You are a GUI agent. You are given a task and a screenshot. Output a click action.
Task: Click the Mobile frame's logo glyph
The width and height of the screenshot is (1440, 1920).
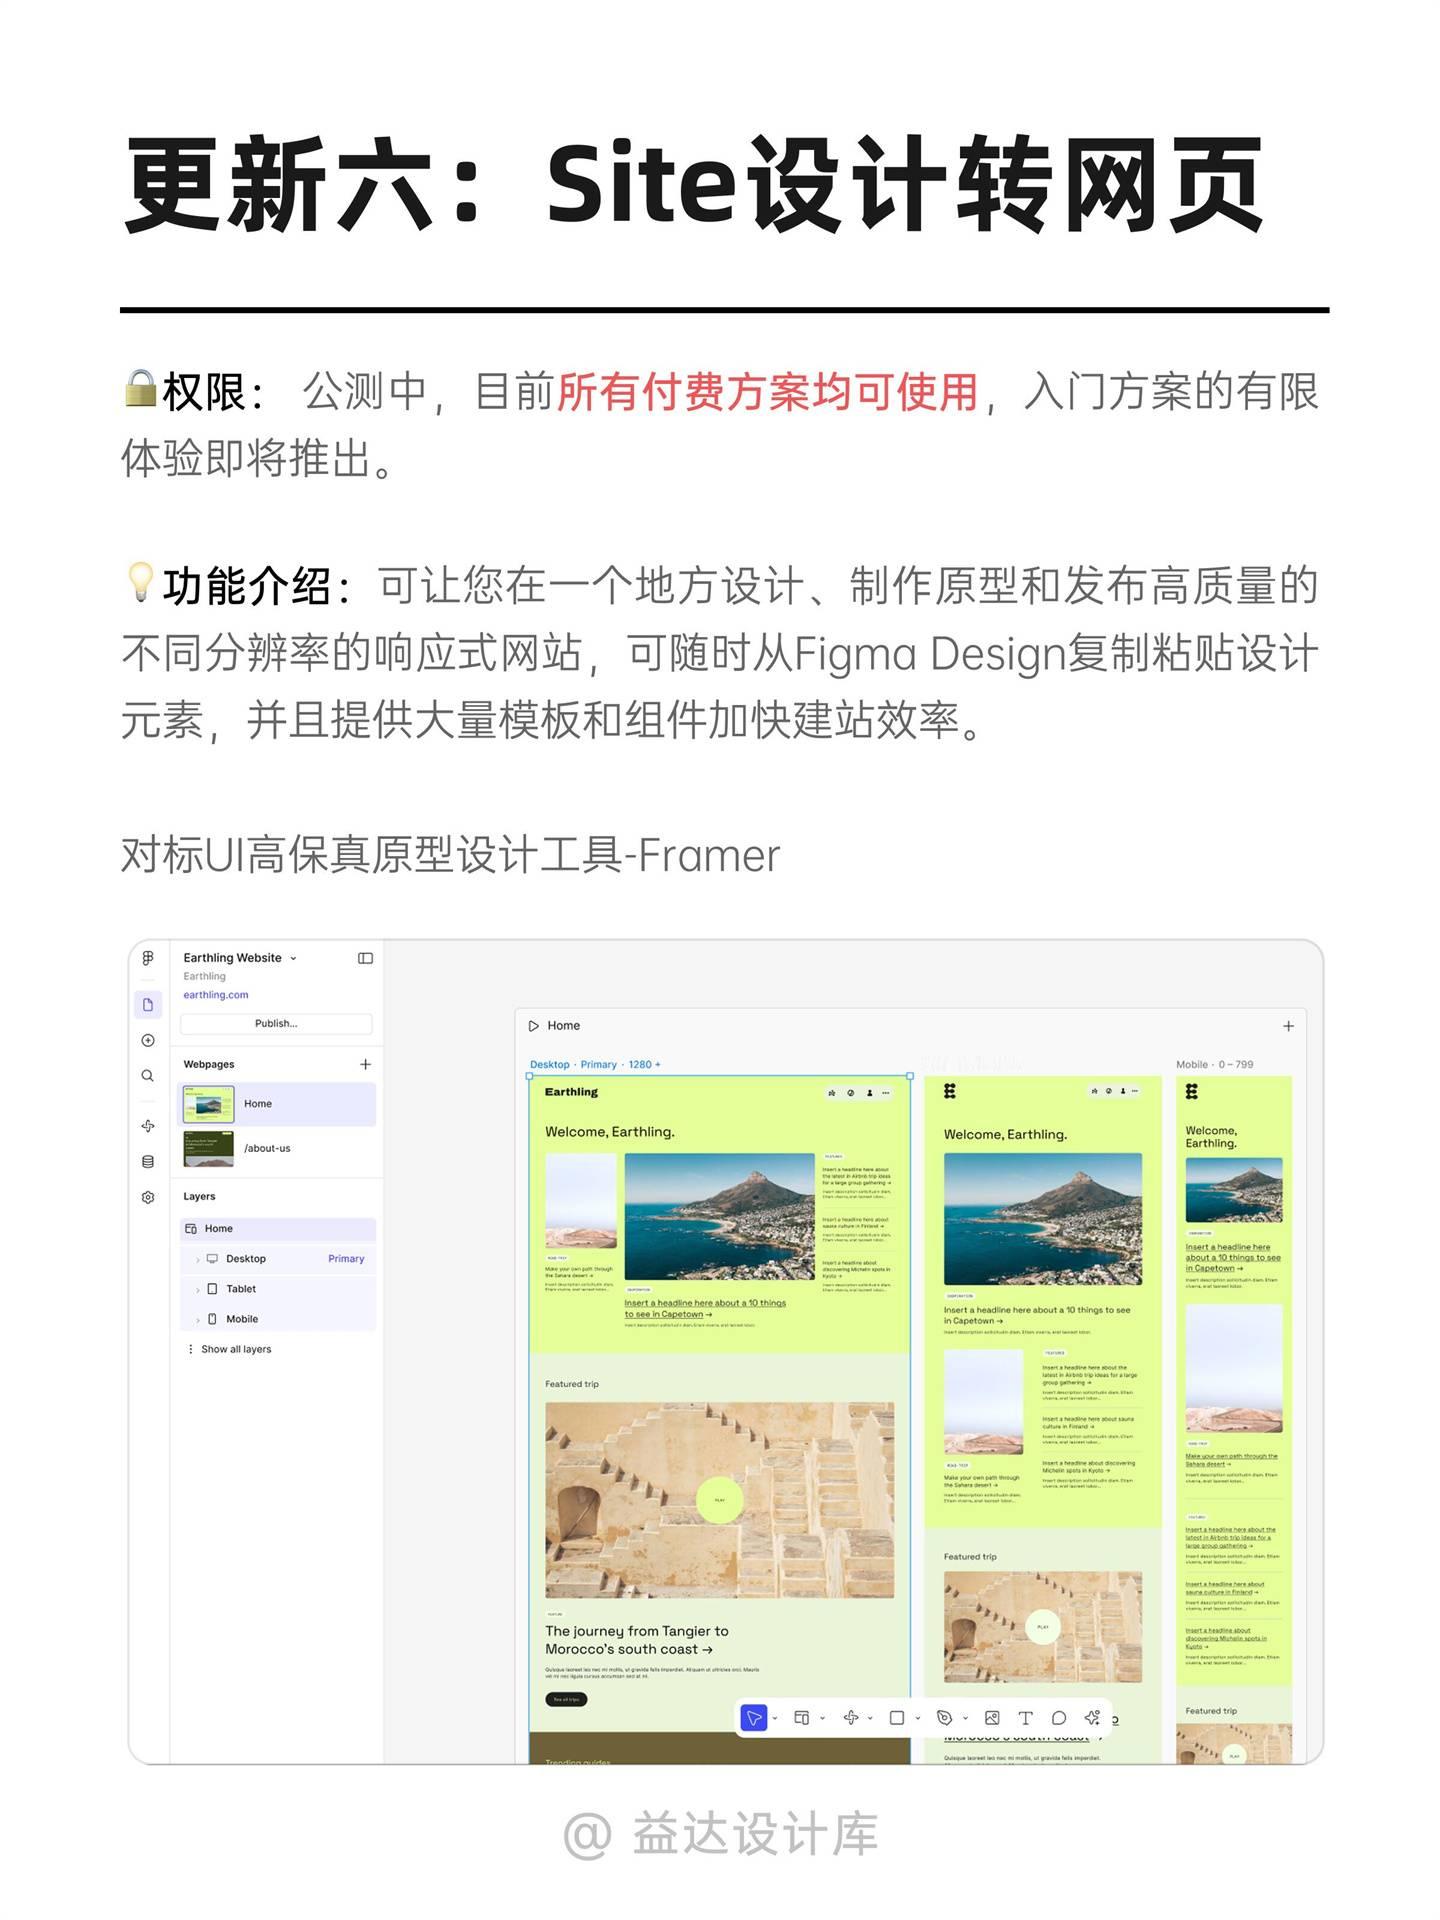1191,1091
